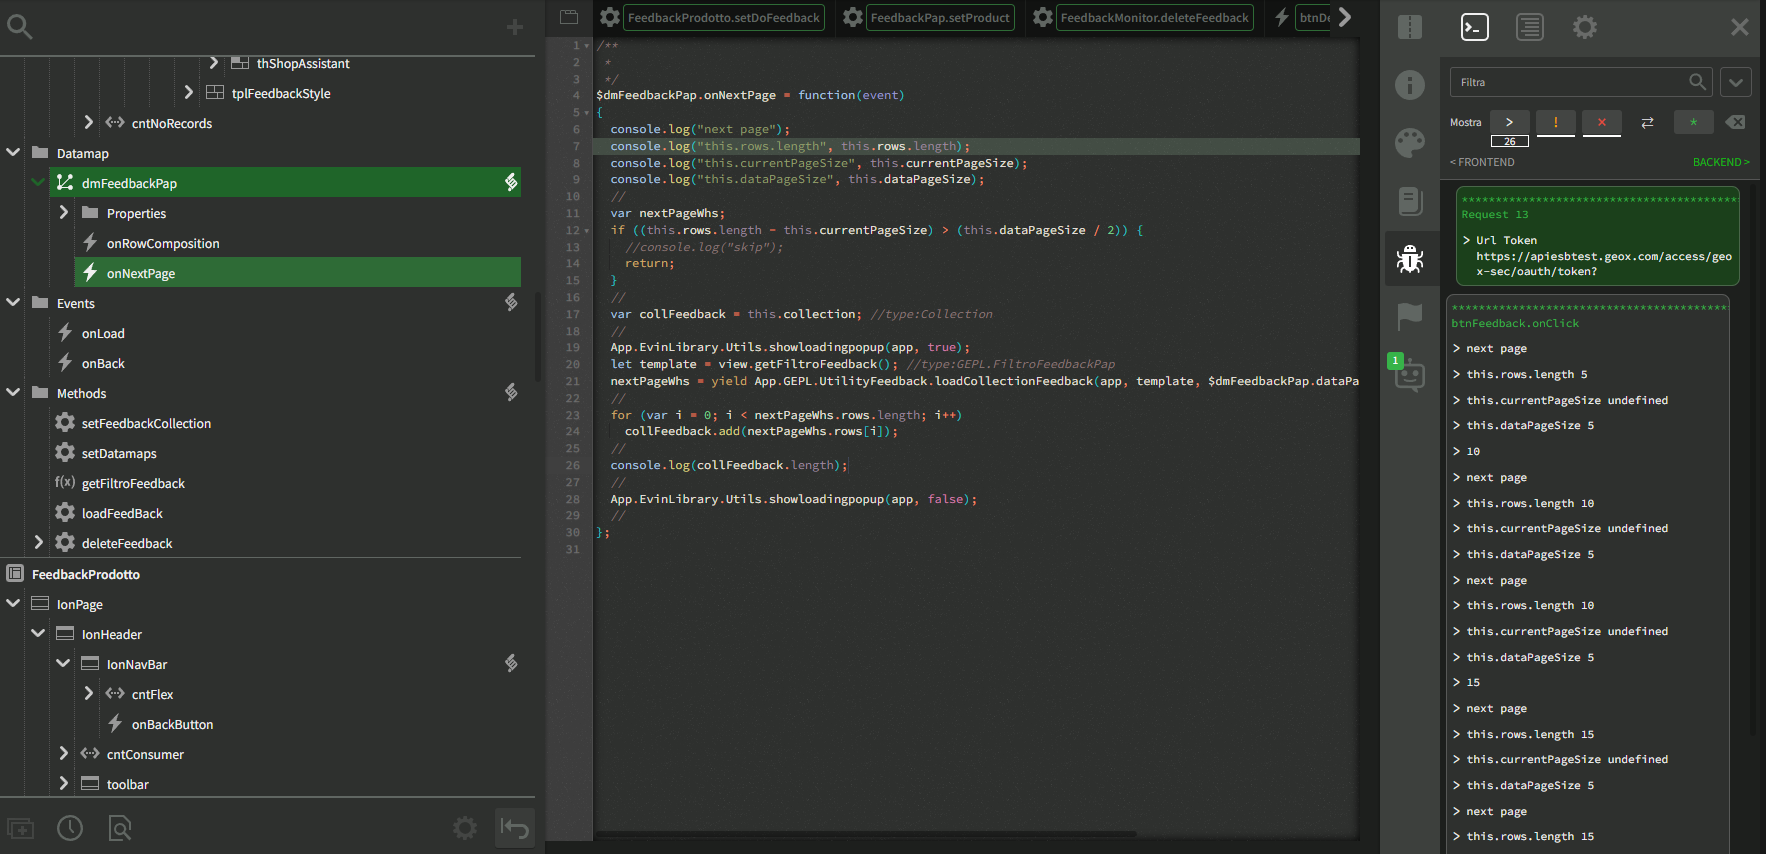Viewport: 1766px width, 854px height.
Task: Go to BACKEND log view
Action: tap(1721, 162)
